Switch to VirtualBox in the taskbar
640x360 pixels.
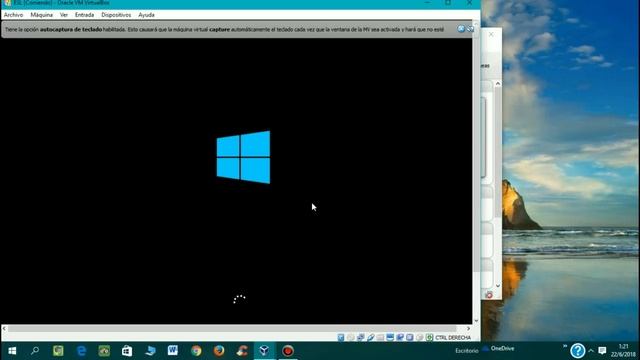pyautogui.click(x=264, y=351)
